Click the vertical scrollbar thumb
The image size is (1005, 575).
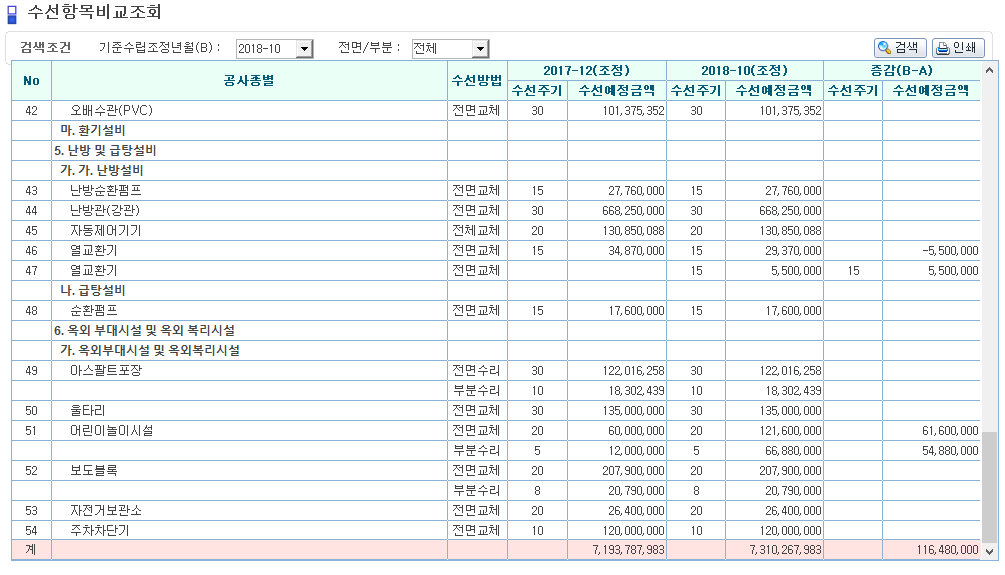coord(990,487)
